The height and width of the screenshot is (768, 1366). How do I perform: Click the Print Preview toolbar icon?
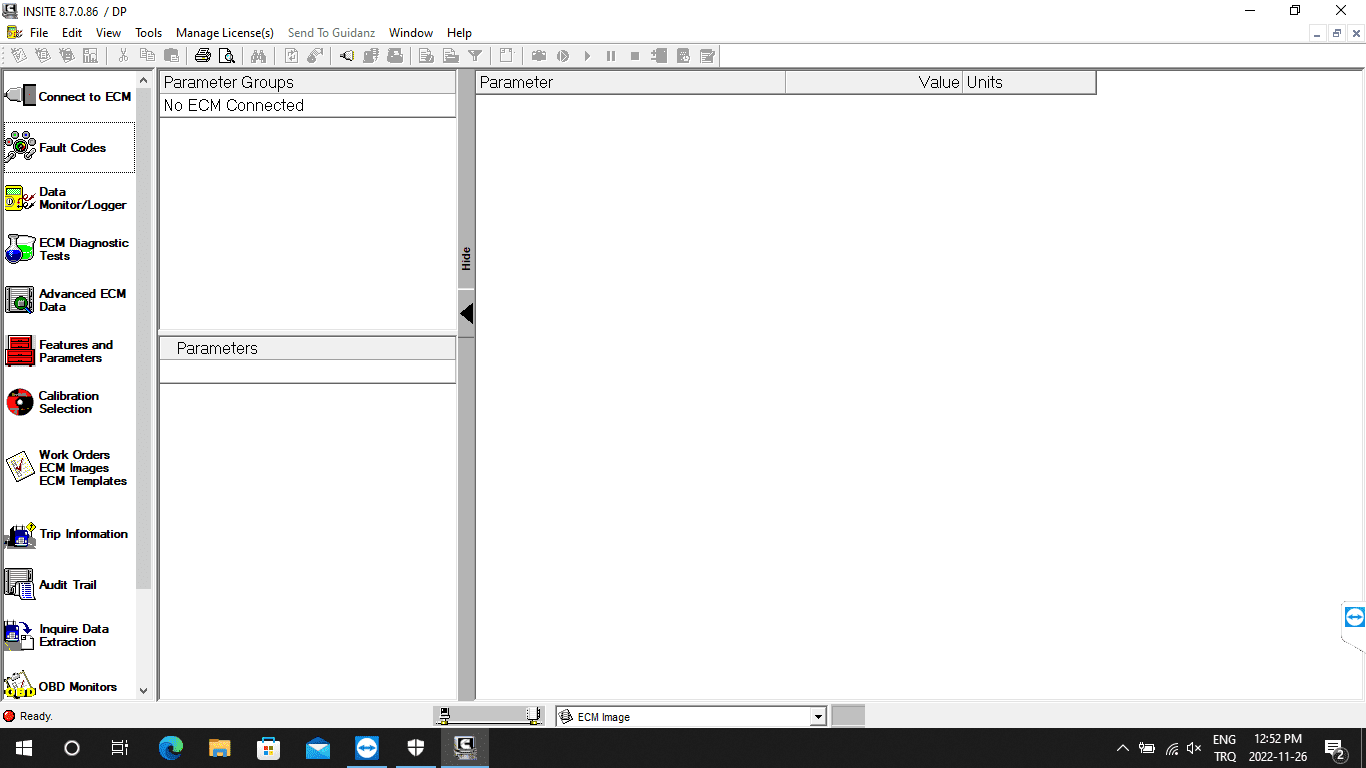pyautogui.click(x=226, y=56)
